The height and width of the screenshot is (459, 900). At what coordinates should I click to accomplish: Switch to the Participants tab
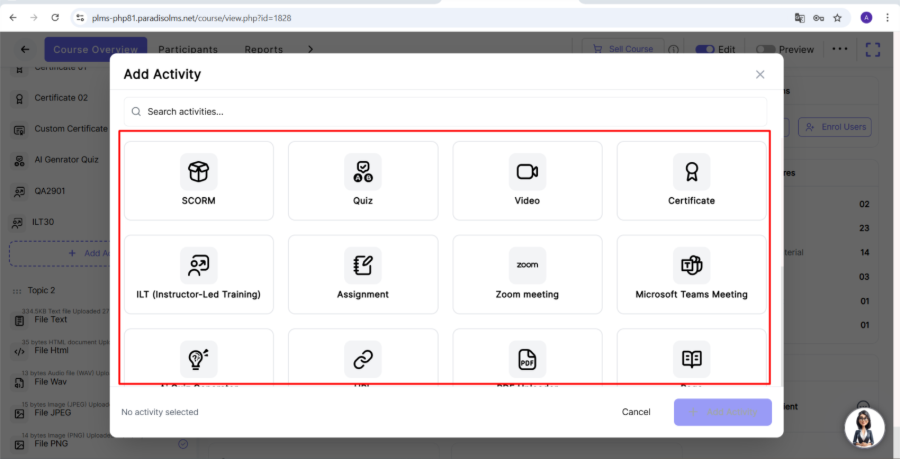[188, 49]
